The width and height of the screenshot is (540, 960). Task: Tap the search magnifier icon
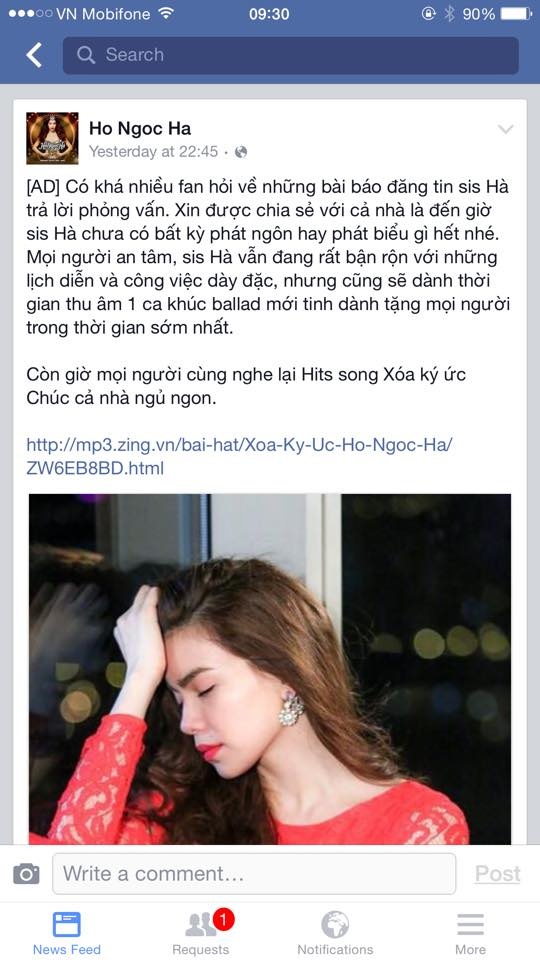(86, 55)
